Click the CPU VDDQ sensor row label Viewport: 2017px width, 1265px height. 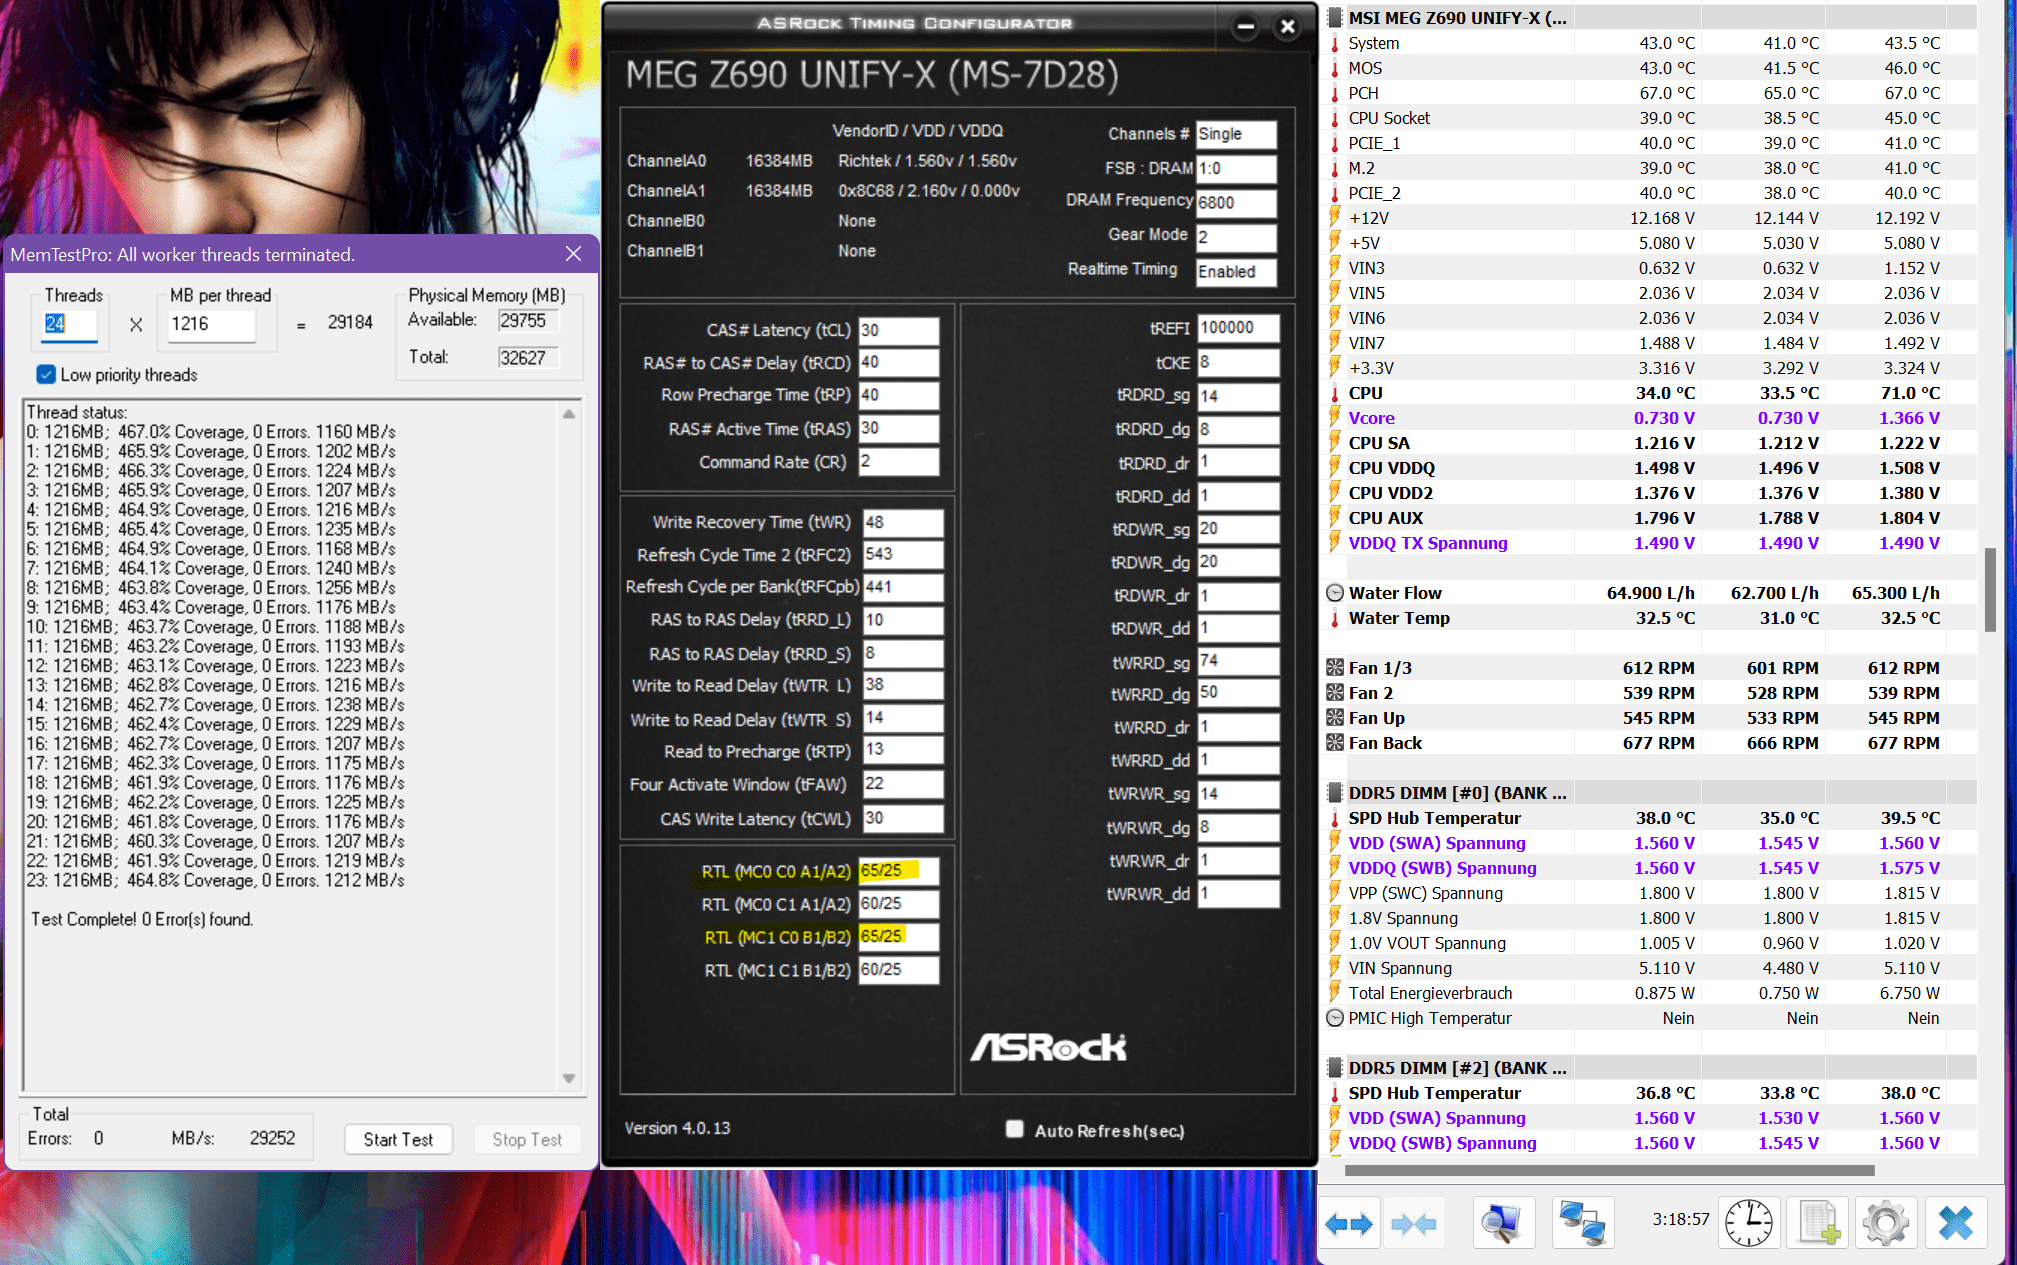click(x=1391, y=468)
